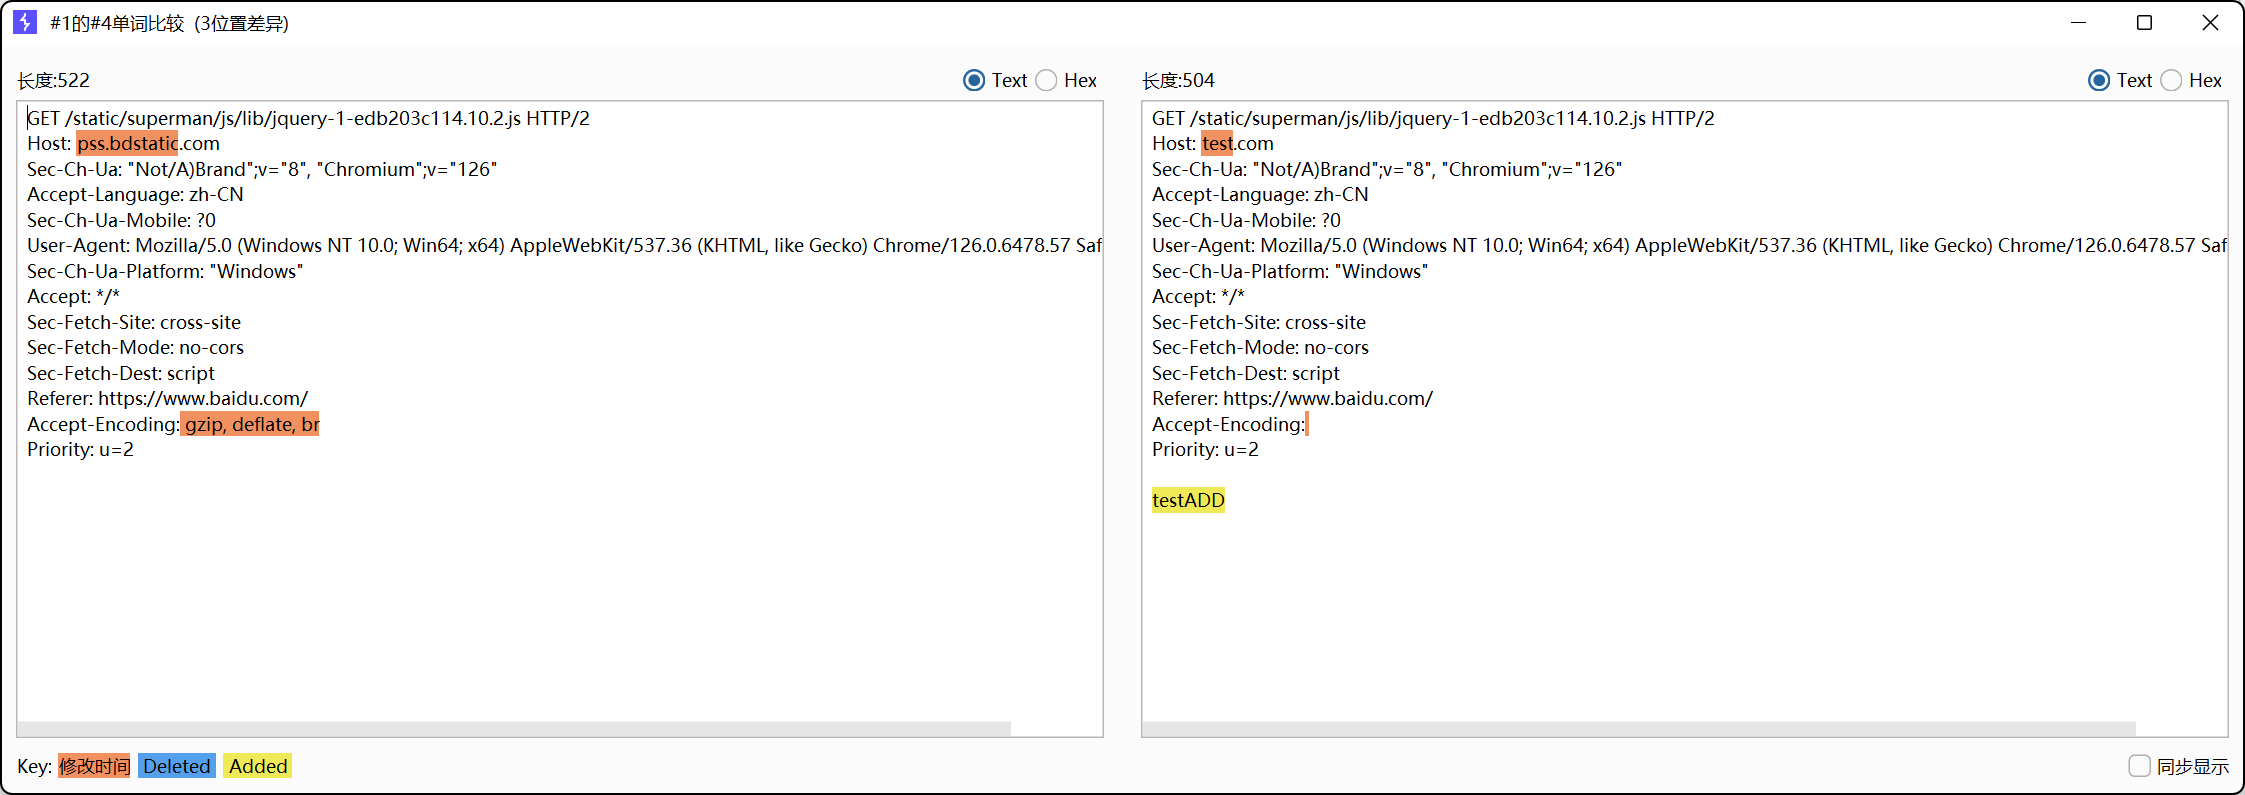Screen dimensions: 2245x795
Task: Switch left pane to Hex view
Action: (x=1047, y=81)
